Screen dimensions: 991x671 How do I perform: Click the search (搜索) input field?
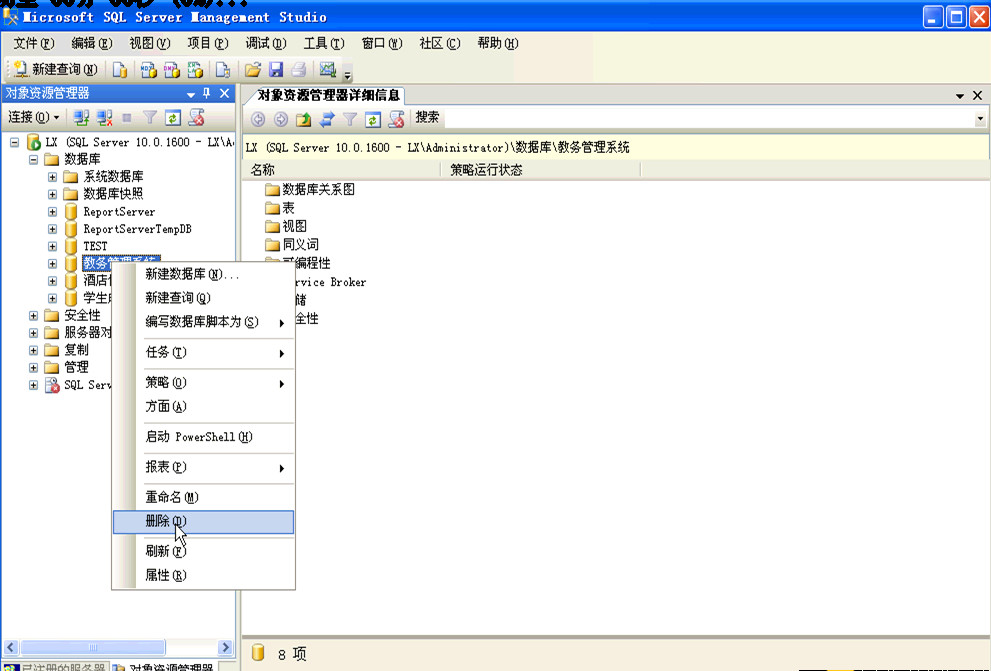tap(708, 118)
